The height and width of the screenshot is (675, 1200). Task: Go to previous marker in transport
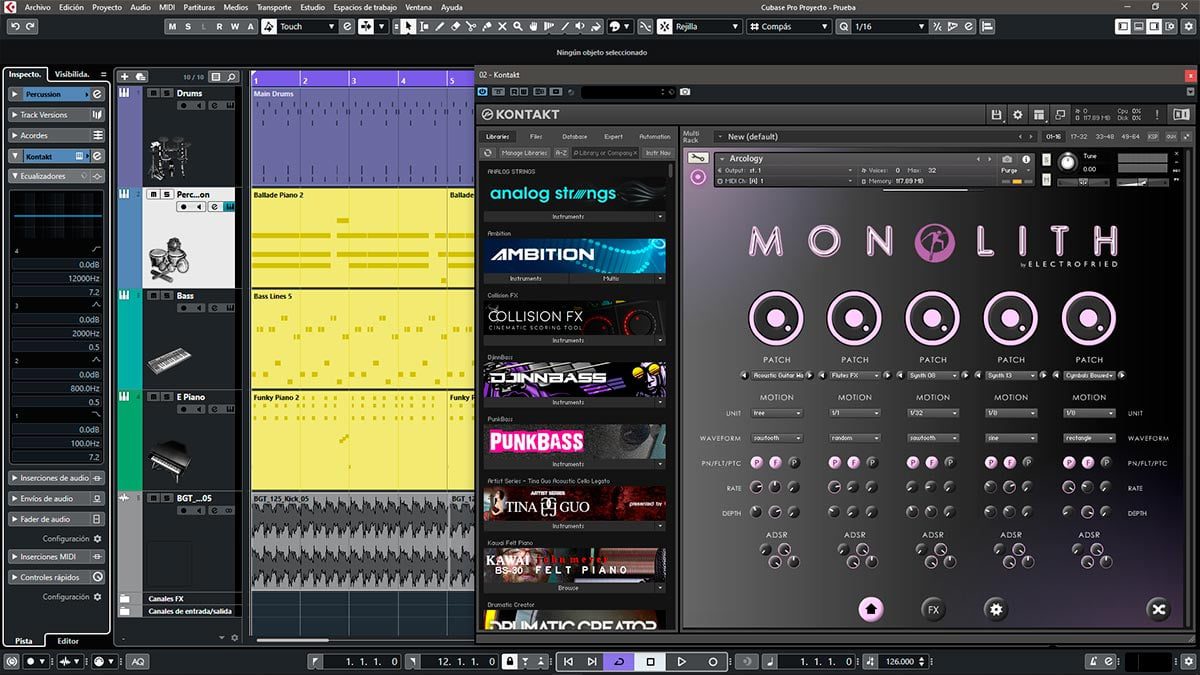point(568,662)
